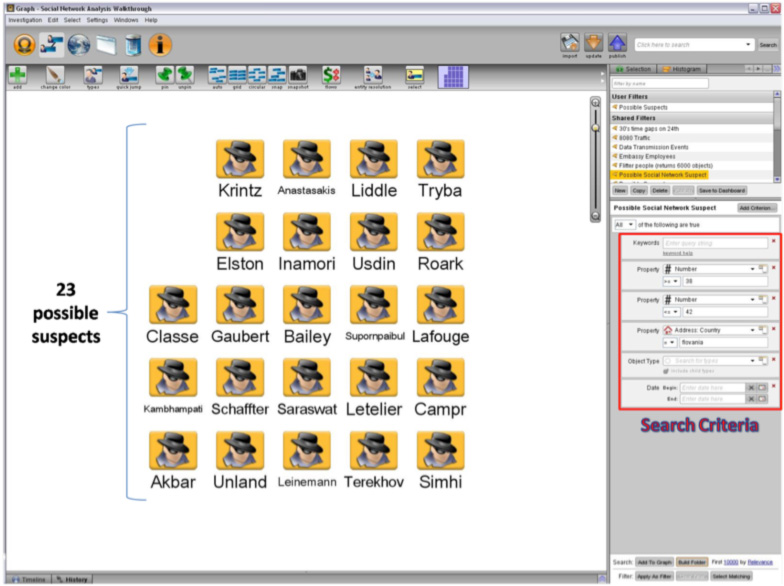
Task: Click the zoom-out magnifier below slider
Action: point(595,216)
